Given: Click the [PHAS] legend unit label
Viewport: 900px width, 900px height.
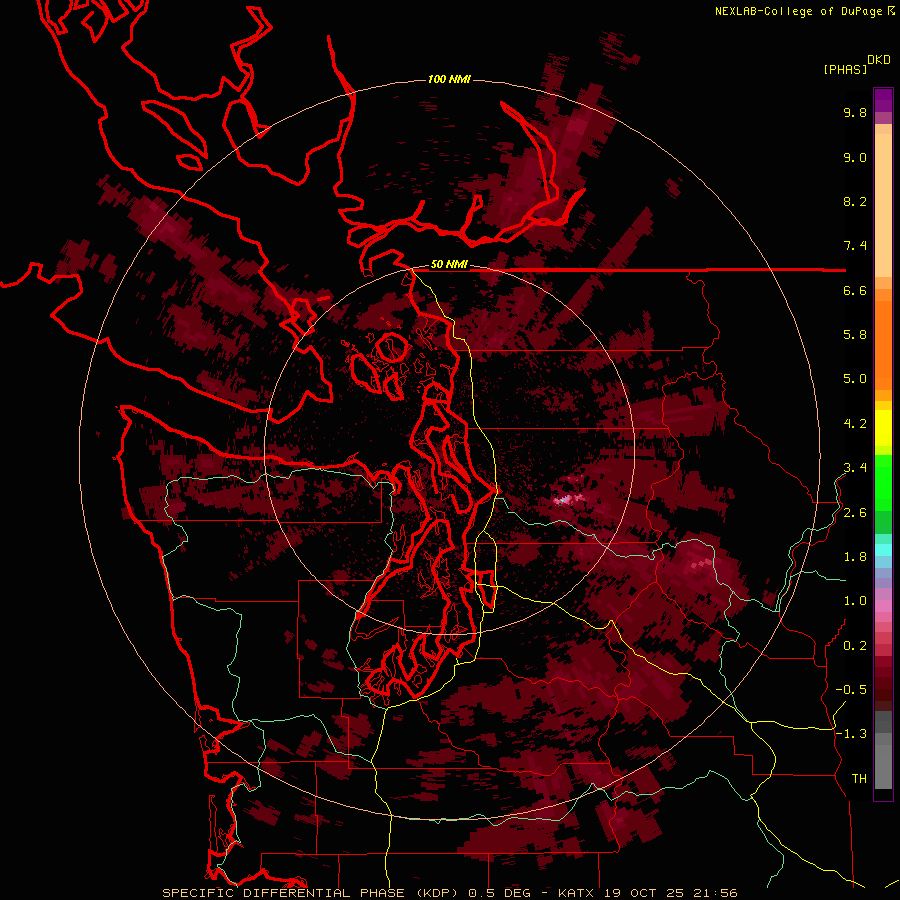Looking at the screenshot, I should pyautogui.click(x=845, y=69).
